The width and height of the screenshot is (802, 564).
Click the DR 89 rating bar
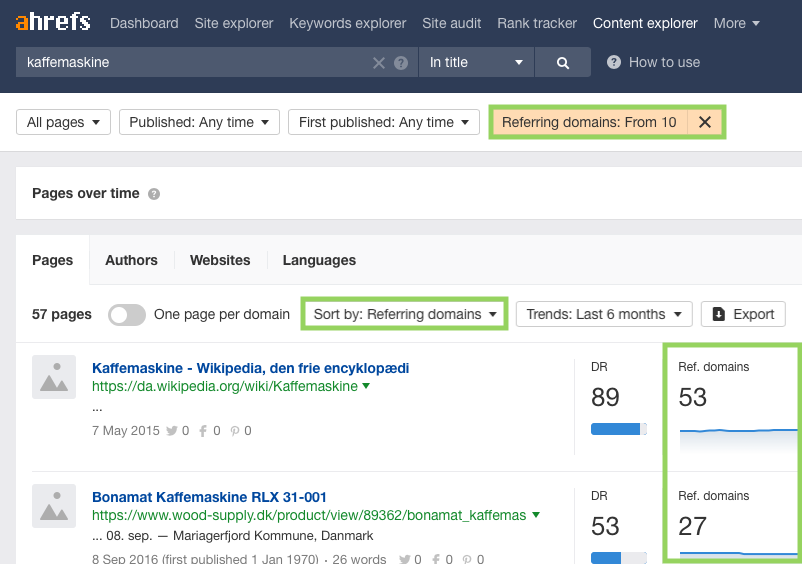click(x=619, y=429)
